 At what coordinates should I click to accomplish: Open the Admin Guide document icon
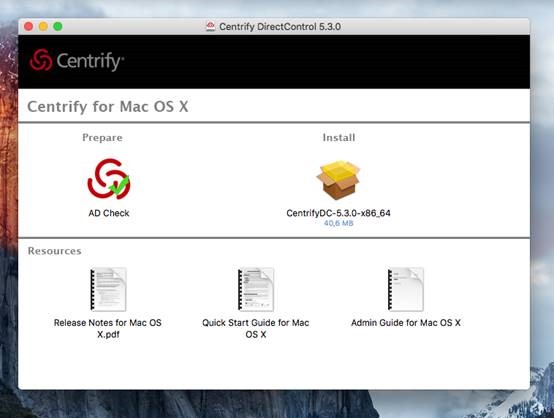point(406,289)
